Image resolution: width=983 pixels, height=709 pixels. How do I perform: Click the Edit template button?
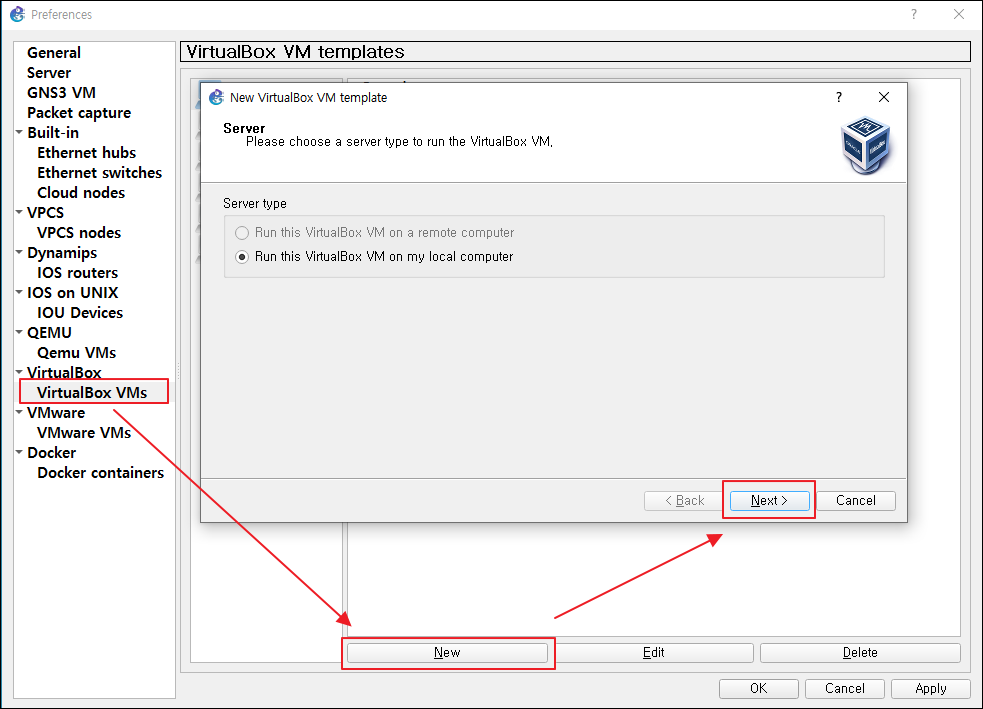pyautogui.click(x=653, y=653)
